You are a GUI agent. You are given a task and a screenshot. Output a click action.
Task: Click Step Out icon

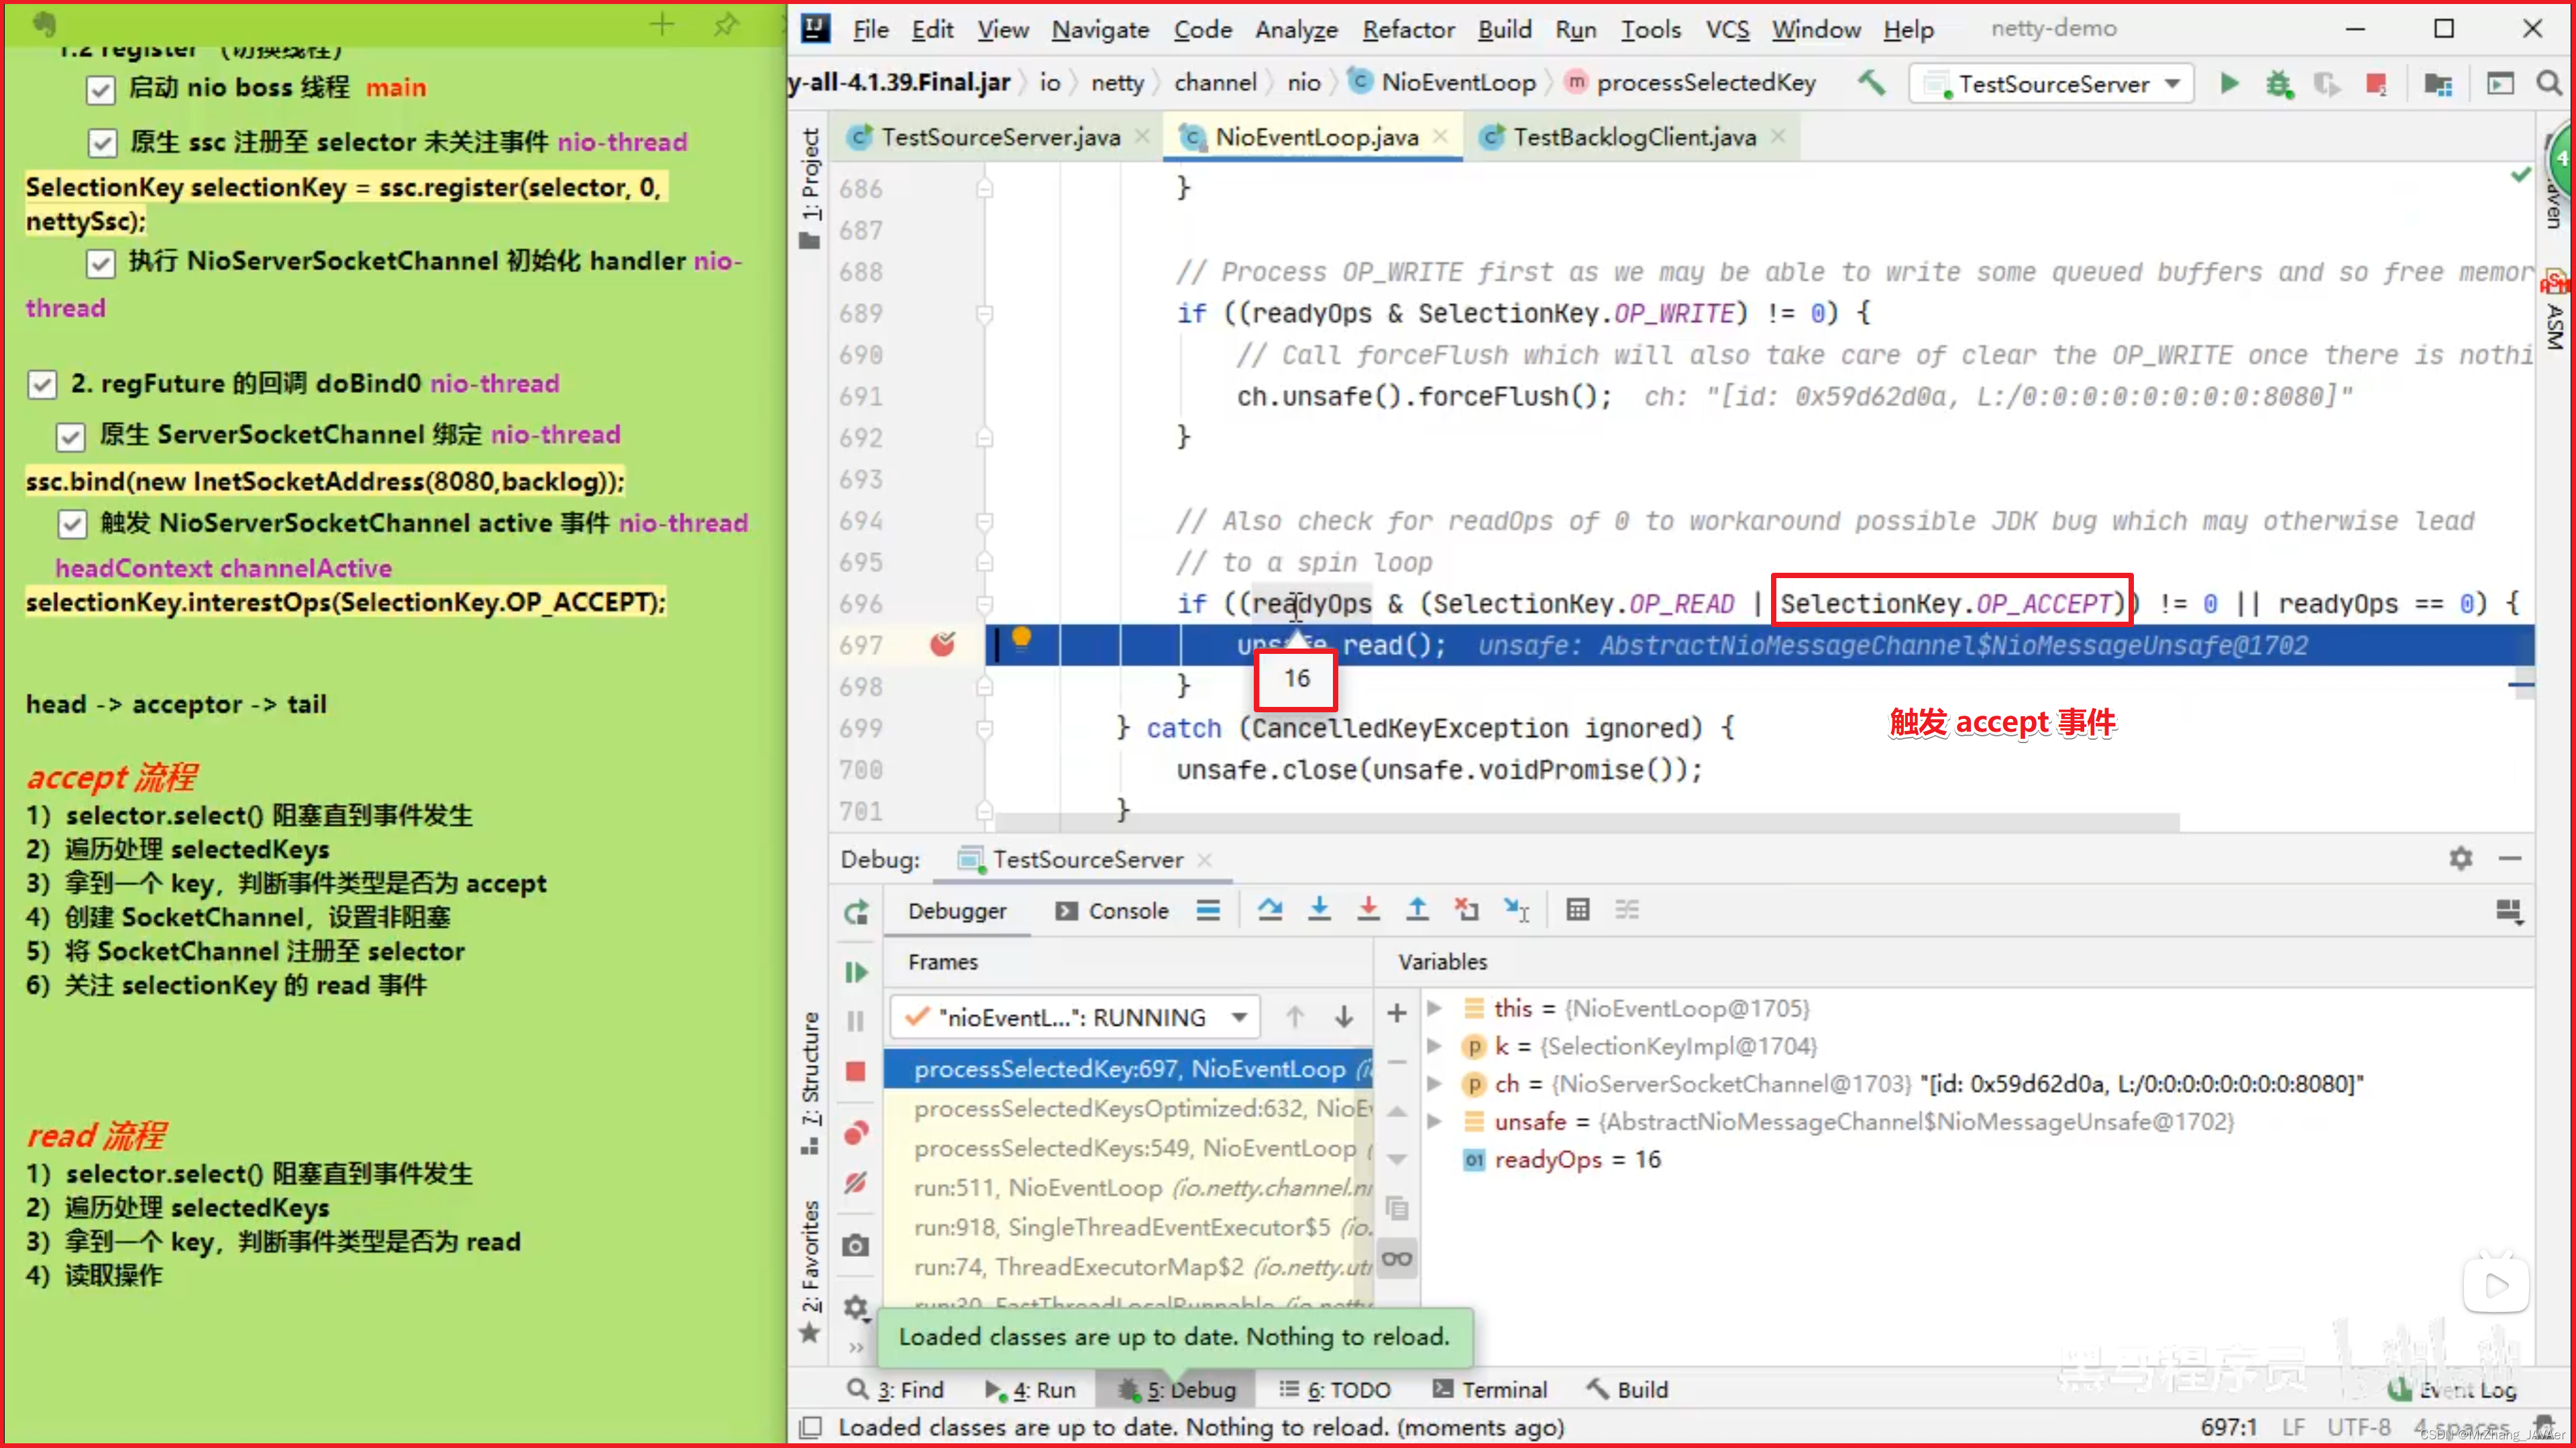tap(1418, 909)
